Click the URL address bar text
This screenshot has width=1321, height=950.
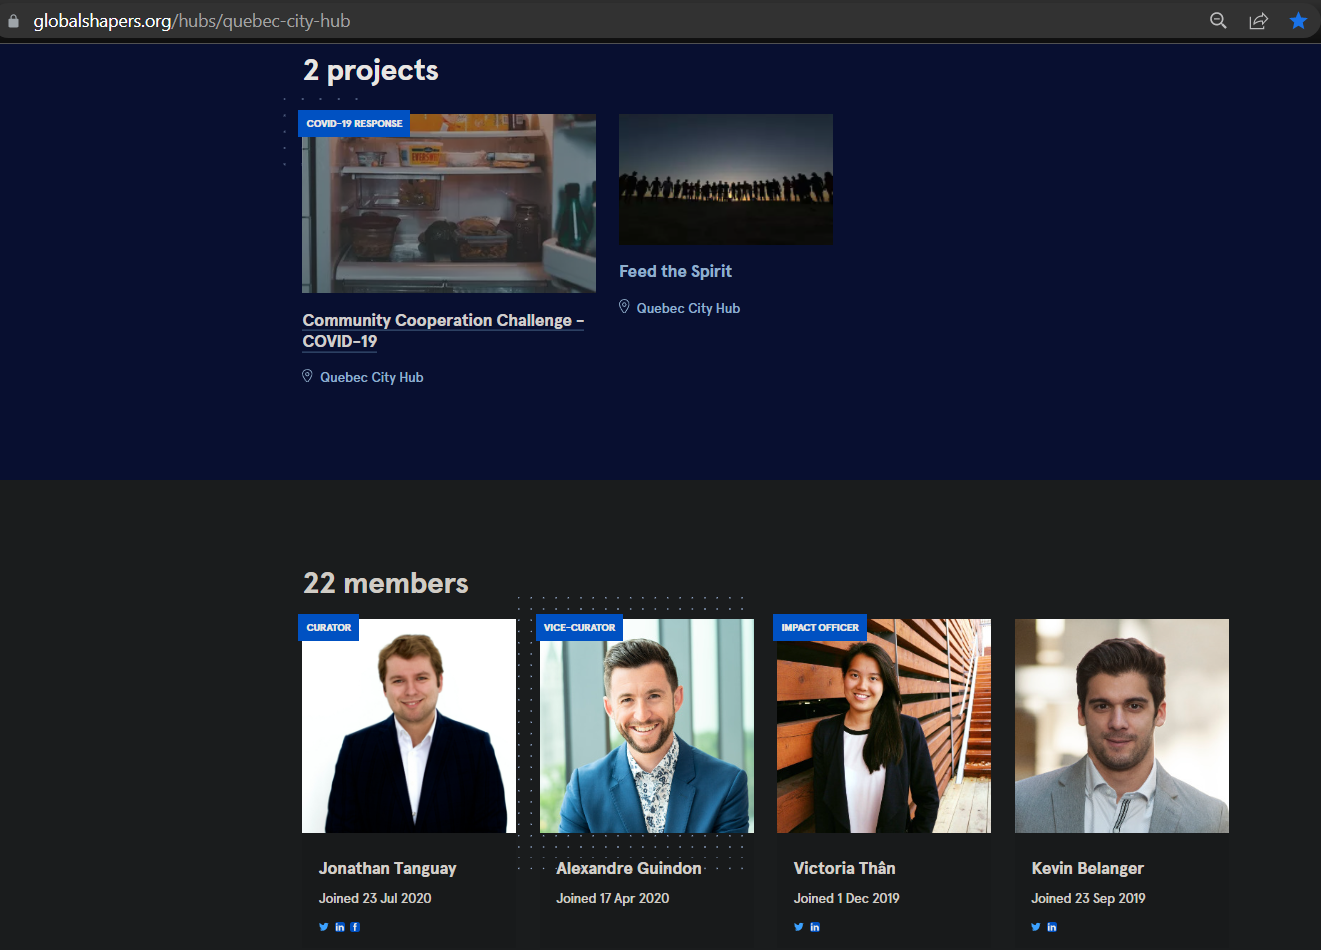[x=191, y=21]
